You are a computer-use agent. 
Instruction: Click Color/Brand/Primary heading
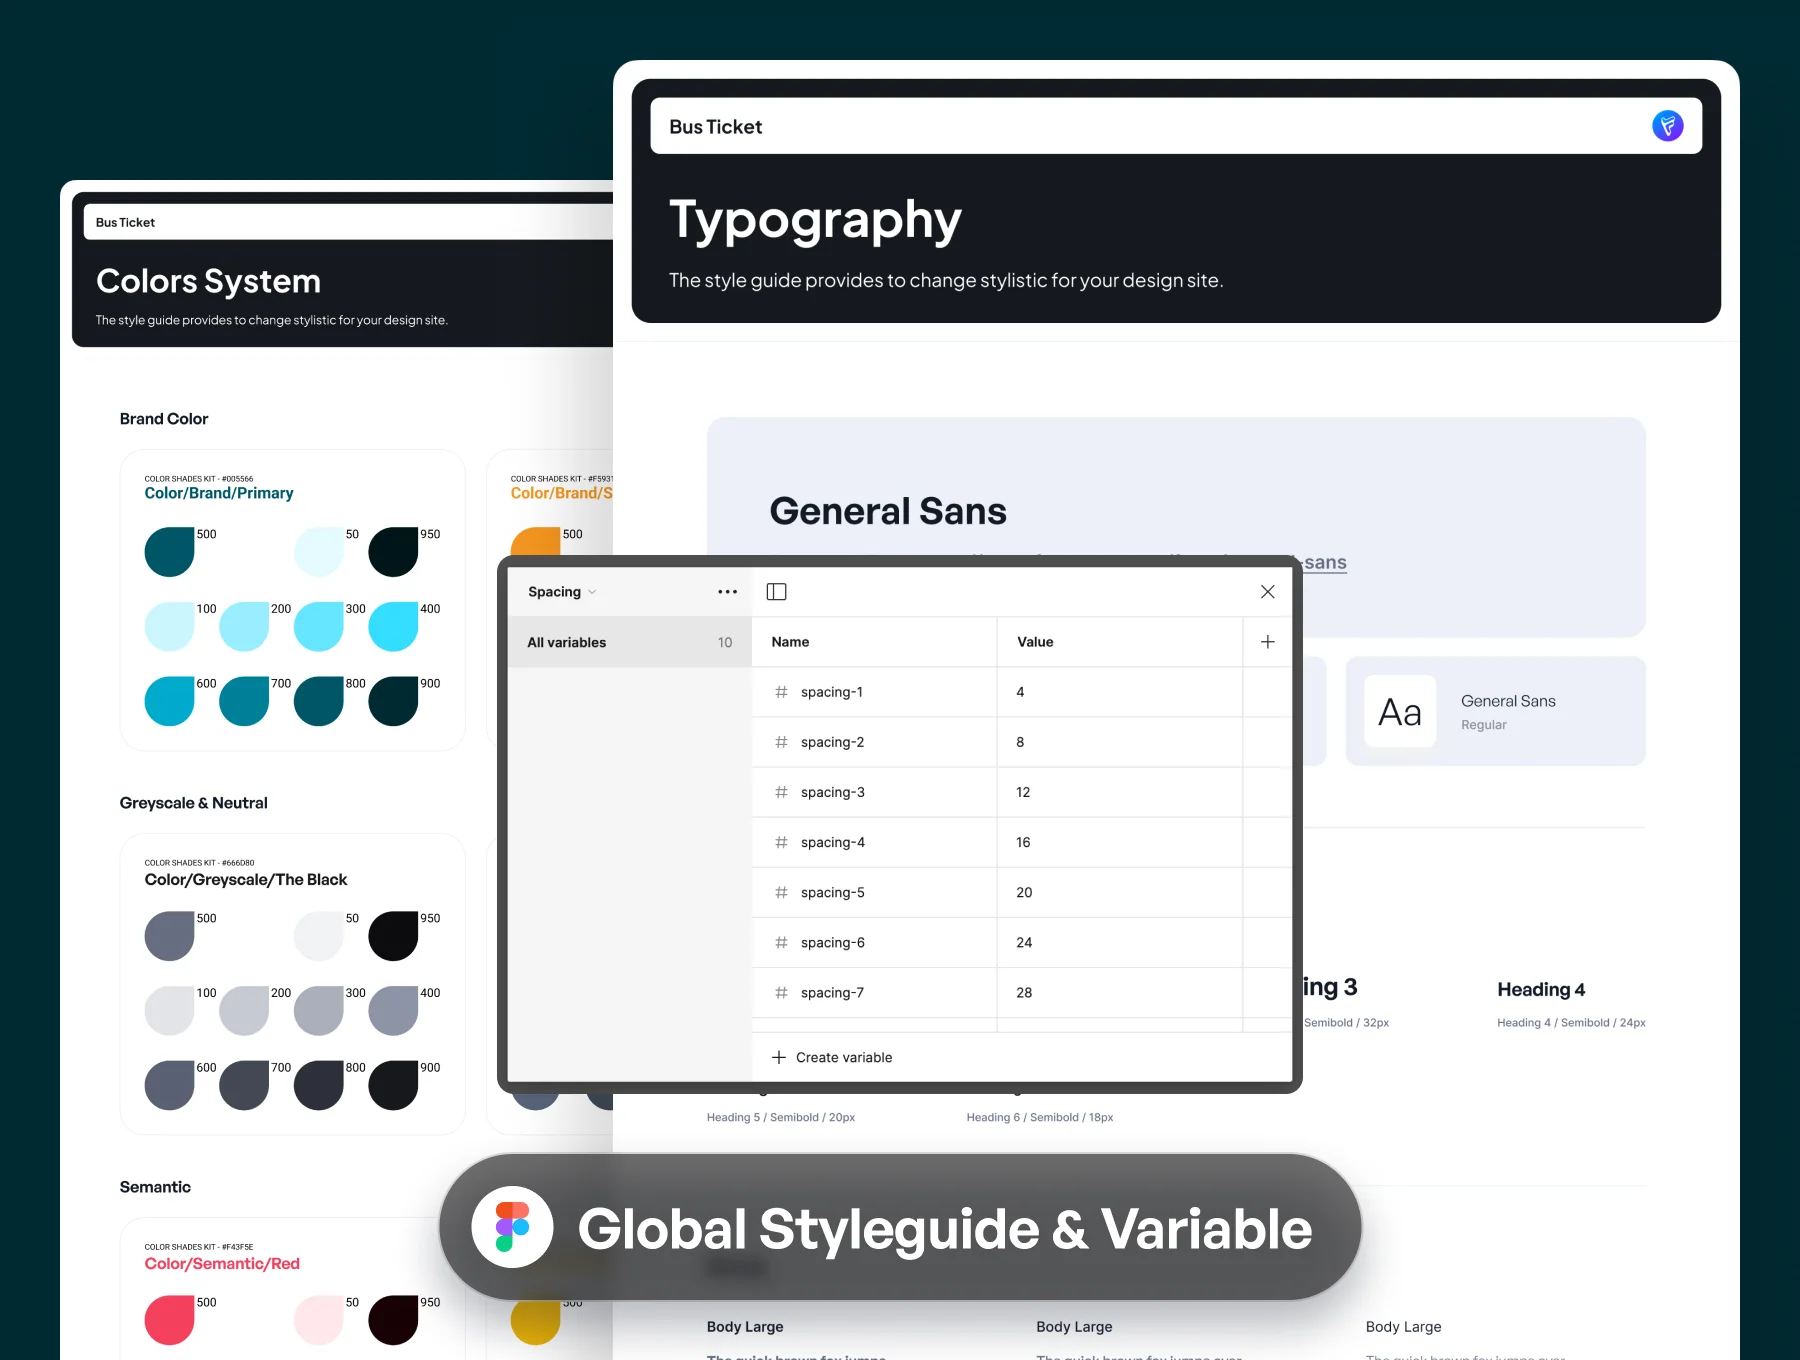click(x=219, y=493)
